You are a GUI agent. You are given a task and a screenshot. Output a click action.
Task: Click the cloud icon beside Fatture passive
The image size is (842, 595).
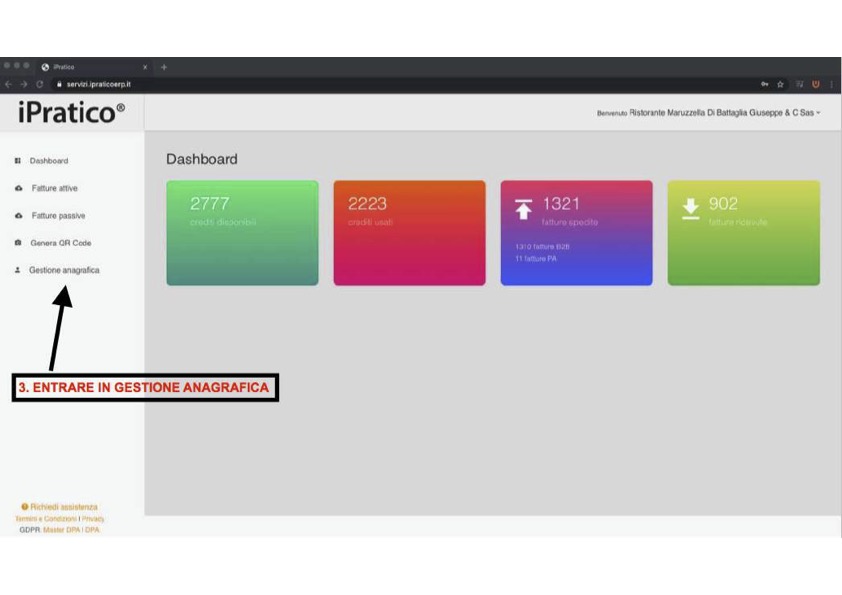(x=18, y=216)
